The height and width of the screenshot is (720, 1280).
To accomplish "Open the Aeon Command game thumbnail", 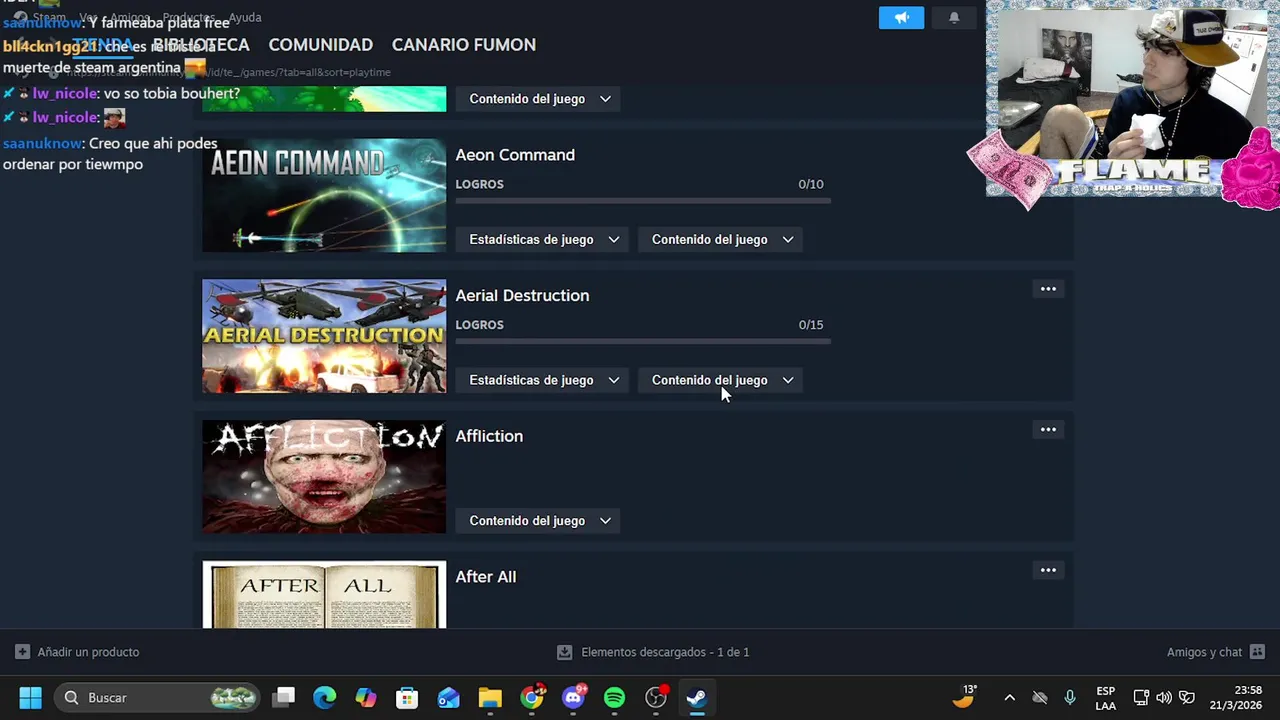I will [324, 195].
